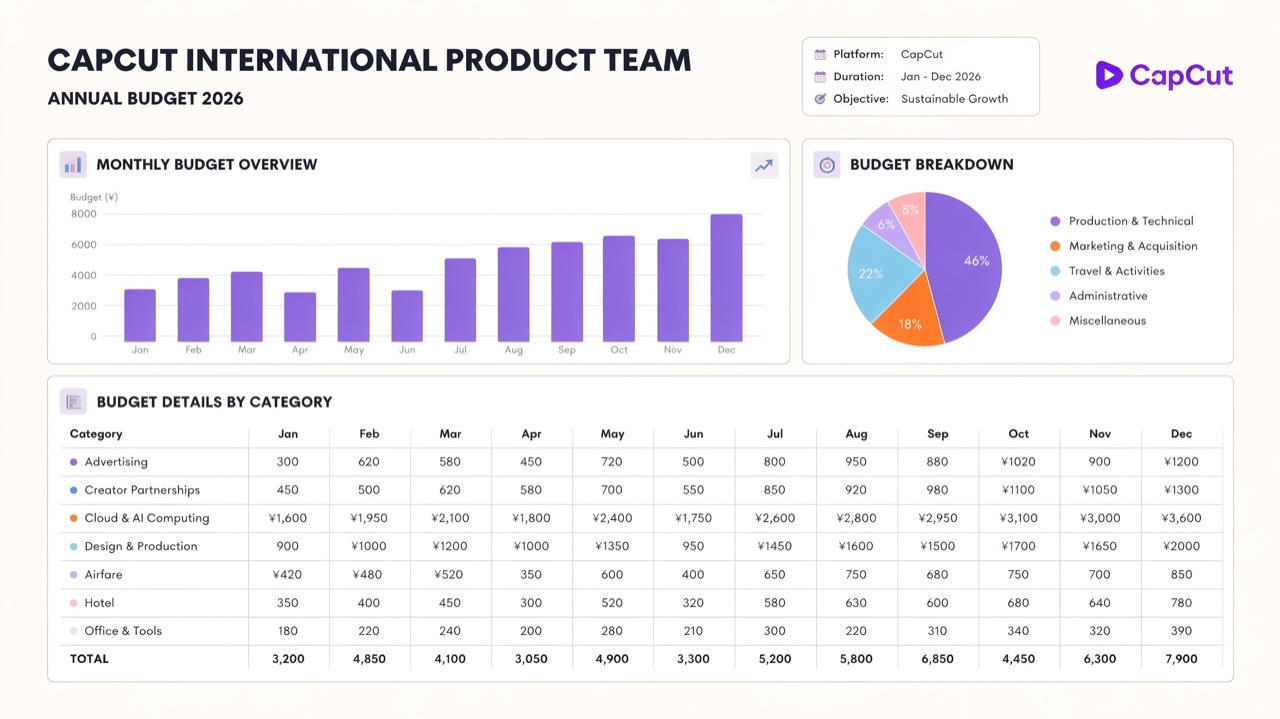The height and width of the screenshot is (719, 1280).
Task: Click the Creator Partnerships row bullet dot
Action: click(x=74, y=490)
